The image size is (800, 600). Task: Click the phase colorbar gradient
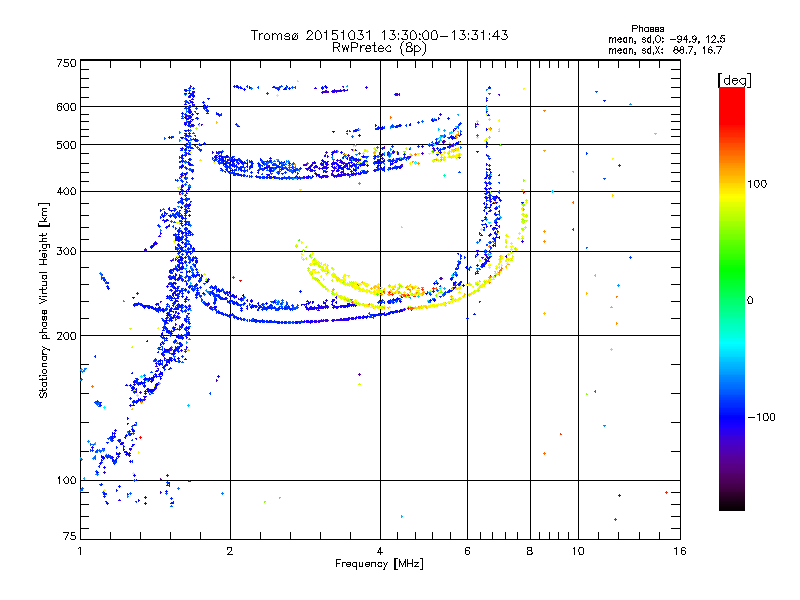point(732,299)
